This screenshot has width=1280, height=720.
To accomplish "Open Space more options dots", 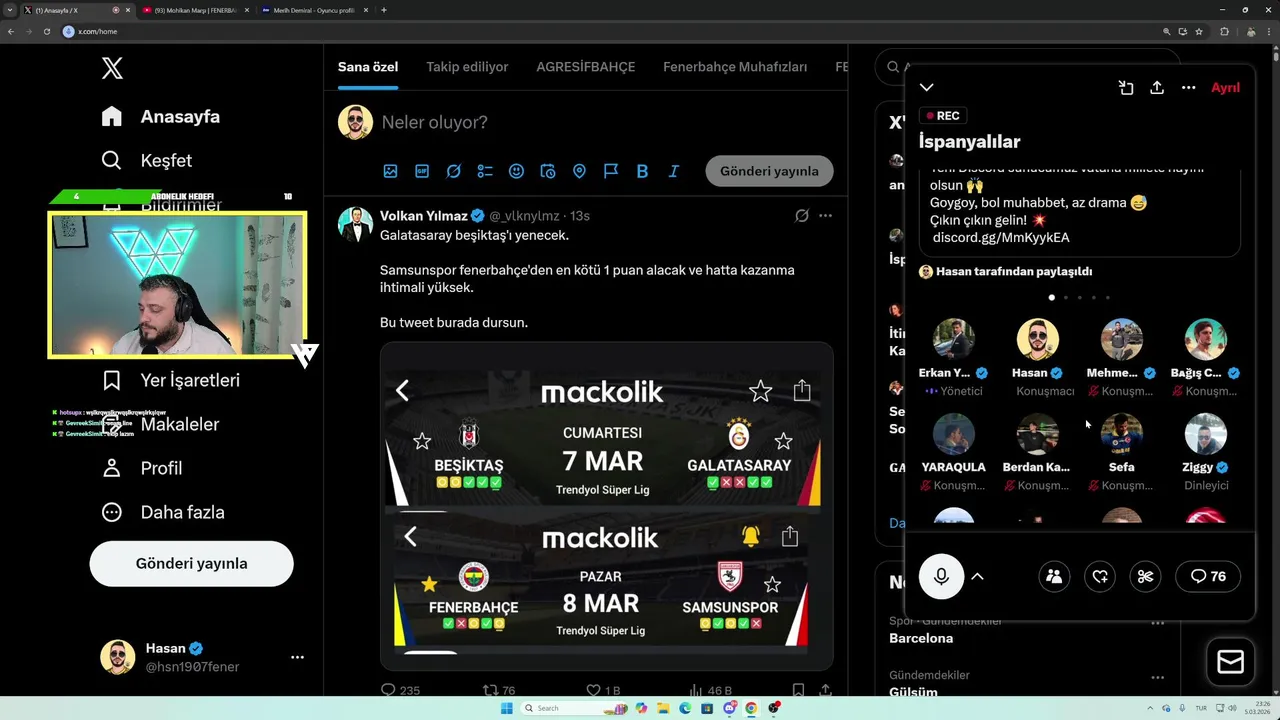I will pos(1189,88).
